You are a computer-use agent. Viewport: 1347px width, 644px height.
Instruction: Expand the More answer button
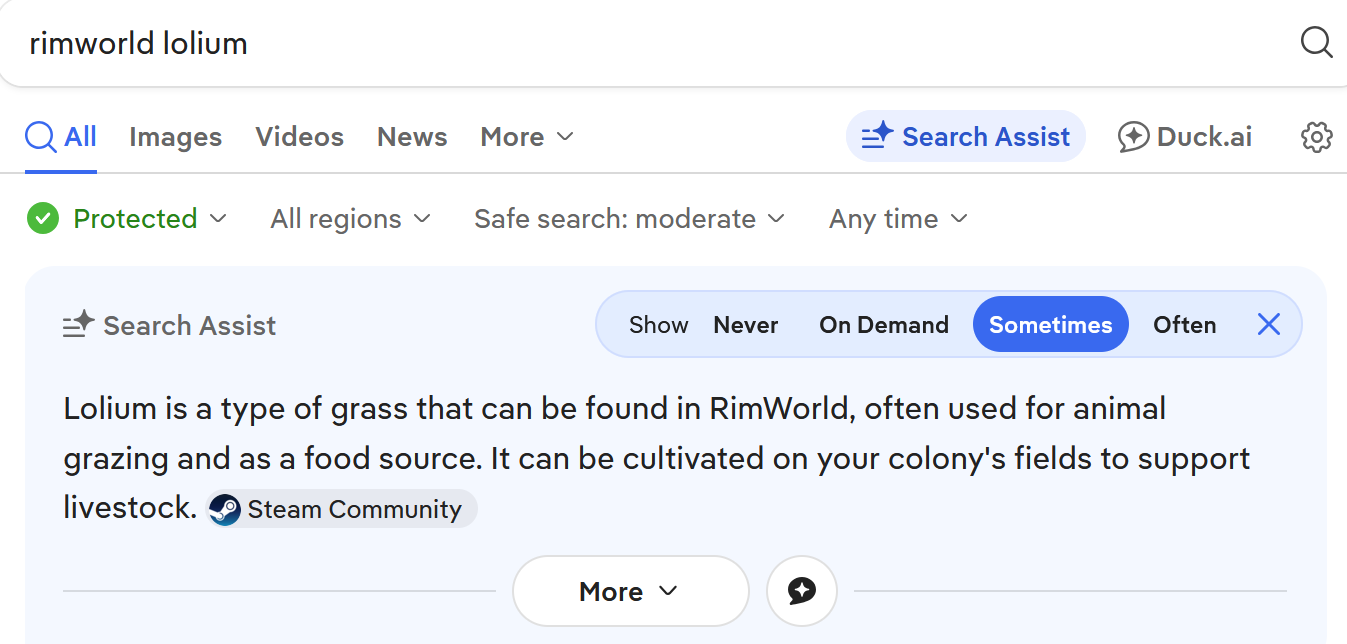[x=630, y=591]
